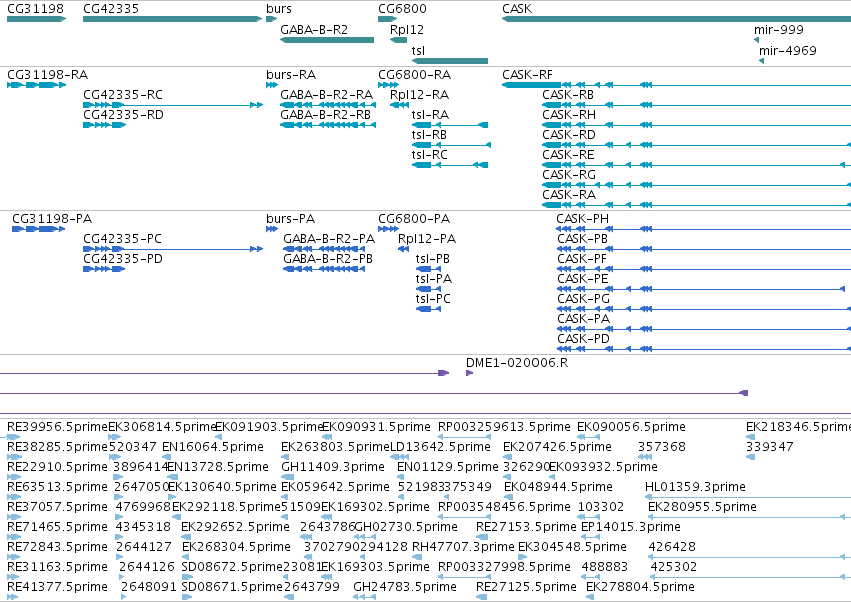Click EST HL01359.3prime
851x602 pixels.
pyautogui.click(x=695, y=487)
